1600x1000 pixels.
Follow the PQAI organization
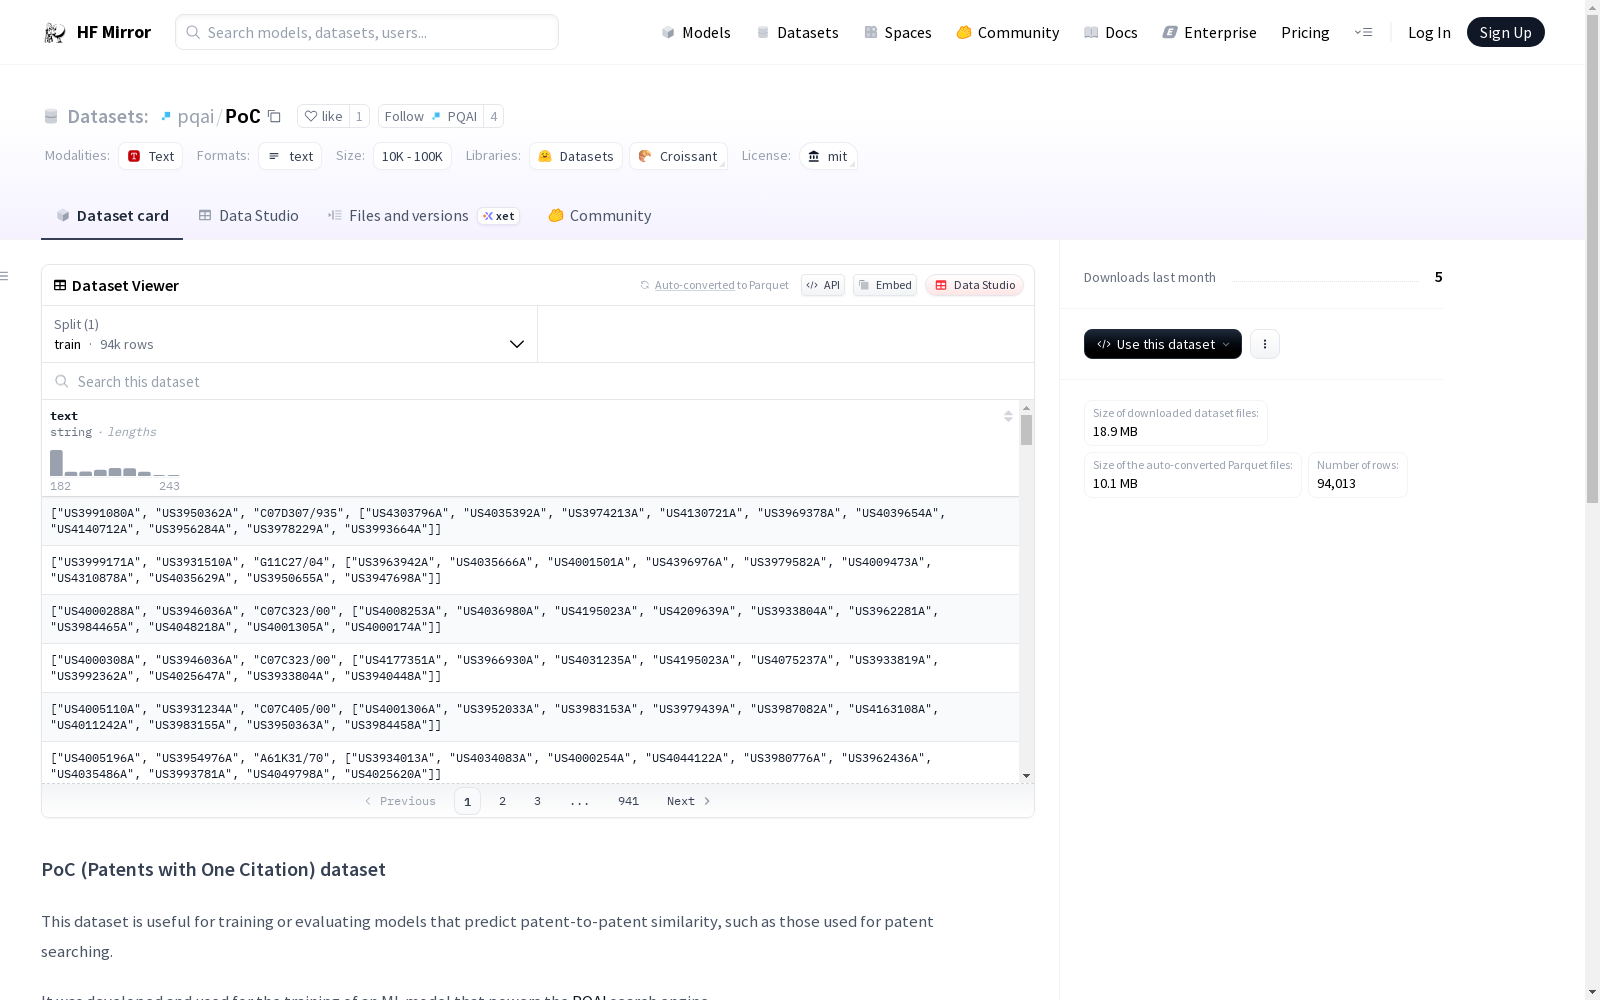pos(431,116)
